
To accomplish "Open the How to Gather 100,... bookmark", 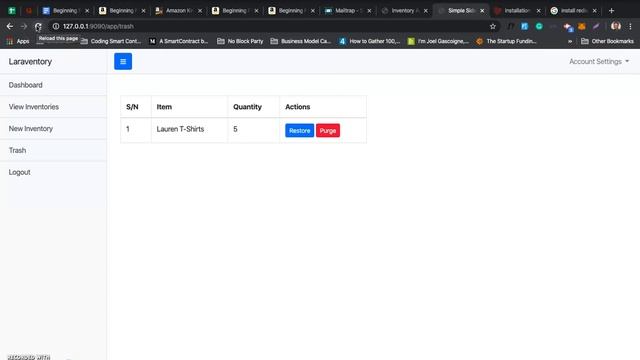I will coord(369,41).
